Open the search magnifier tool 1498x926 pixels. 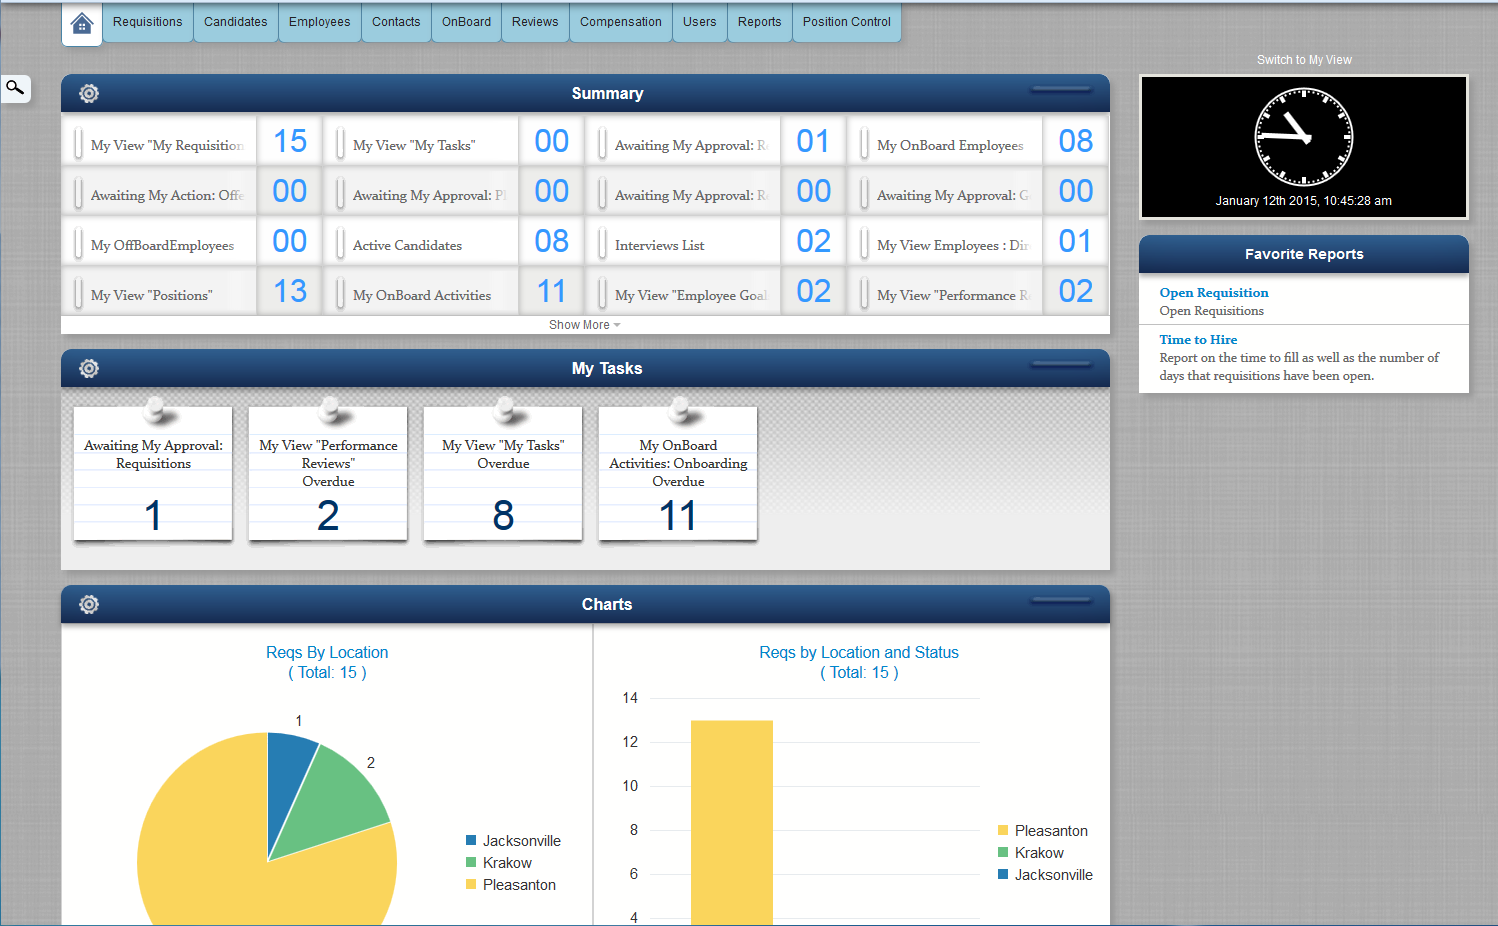click(15, 88)
